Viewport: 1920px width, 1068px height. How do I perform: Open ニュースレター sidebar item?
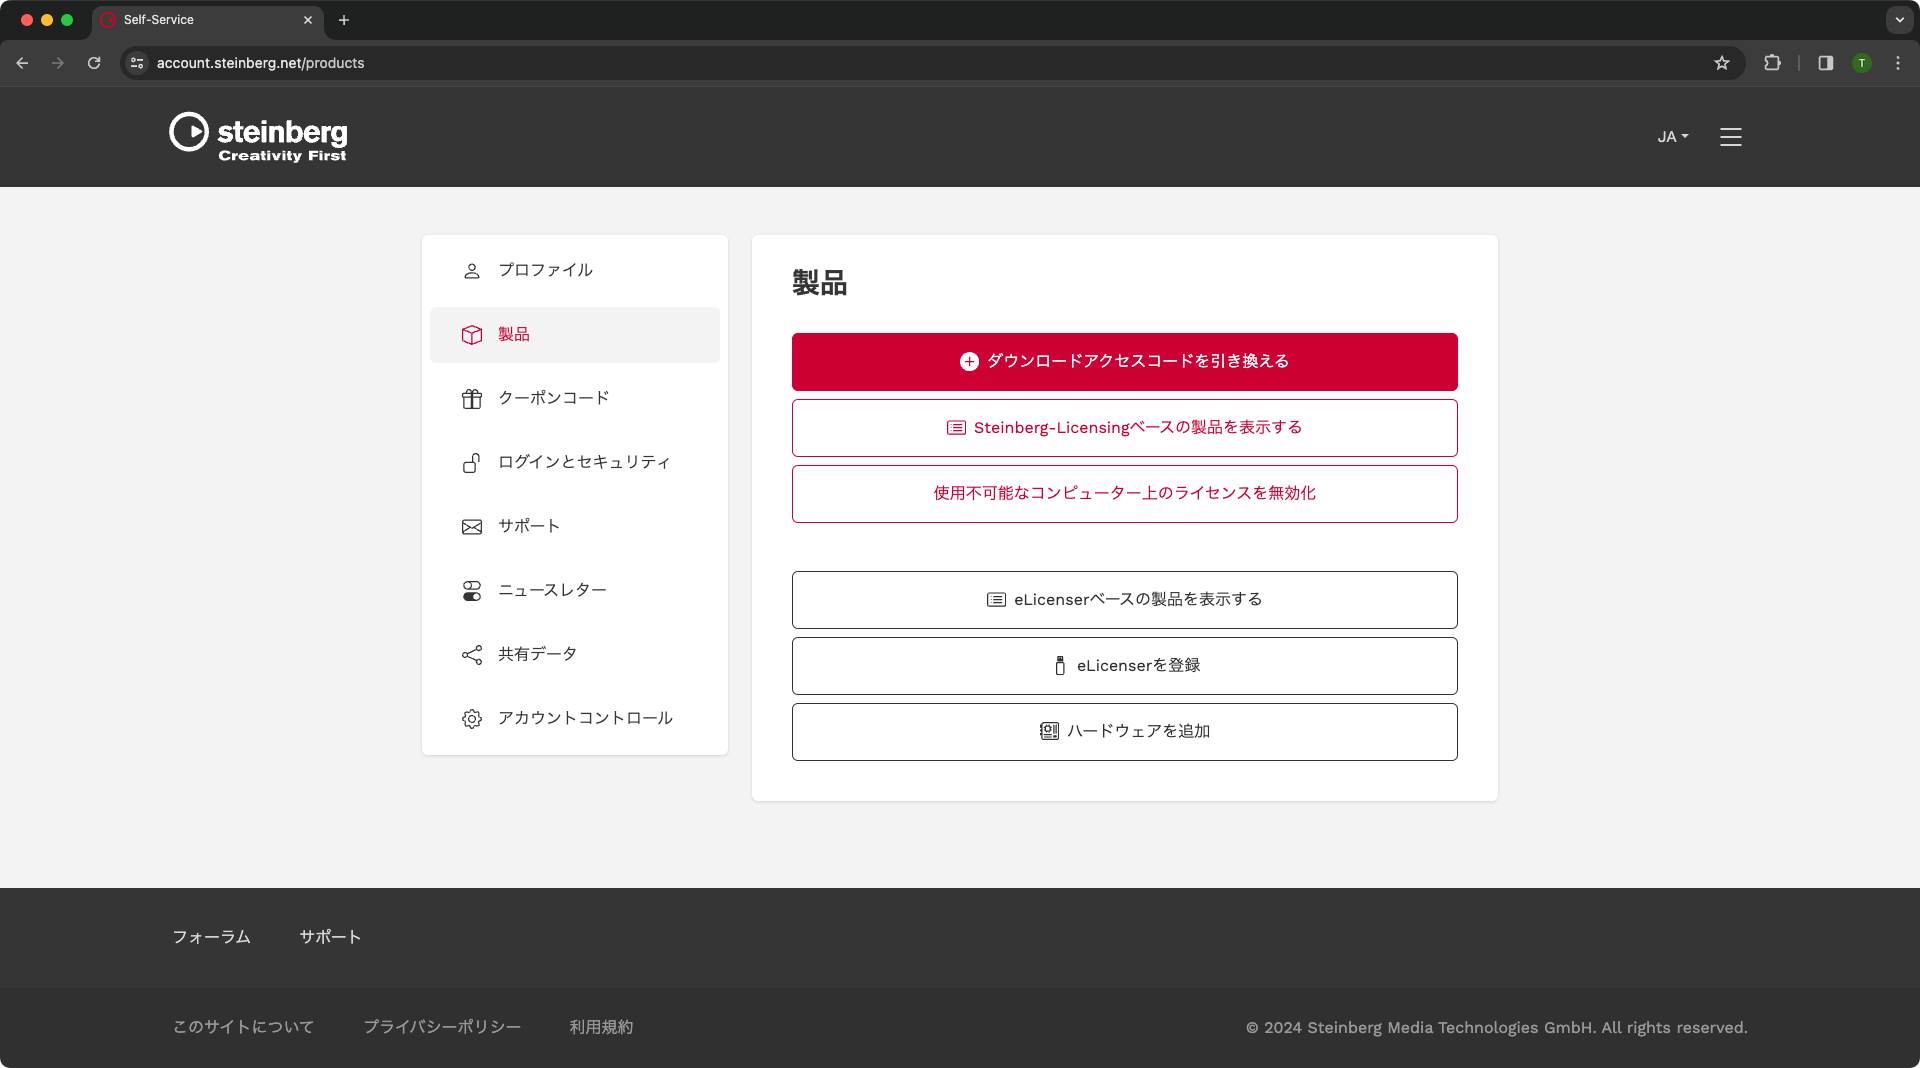574,590
